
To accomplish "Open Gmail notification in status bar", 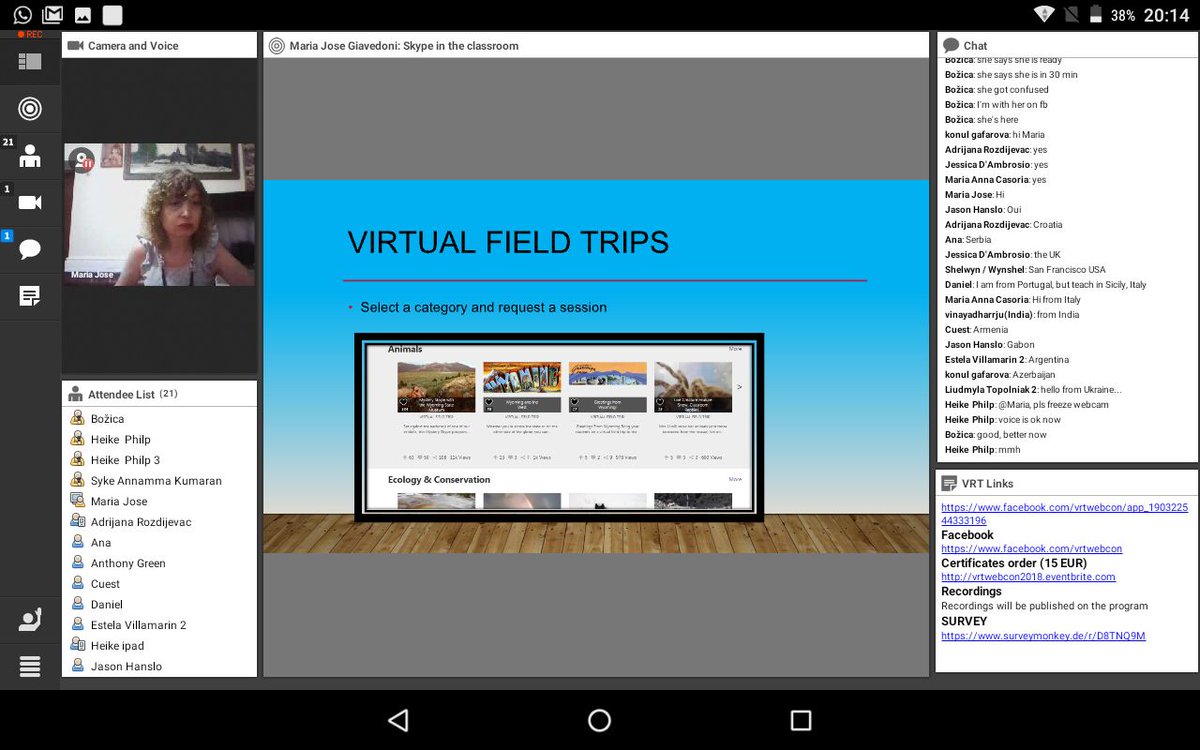I will click(52, 14).
